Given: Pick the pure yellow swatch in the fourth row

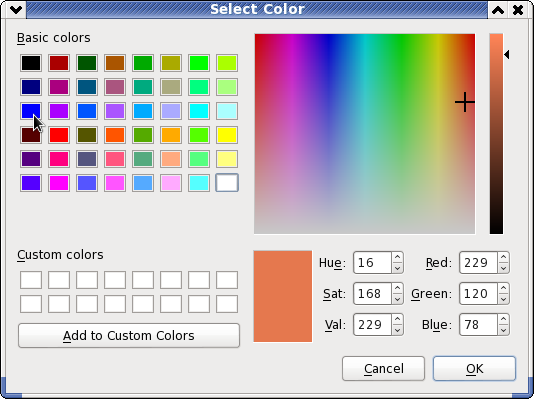Looking at the screenshot, I should [227, 135].
